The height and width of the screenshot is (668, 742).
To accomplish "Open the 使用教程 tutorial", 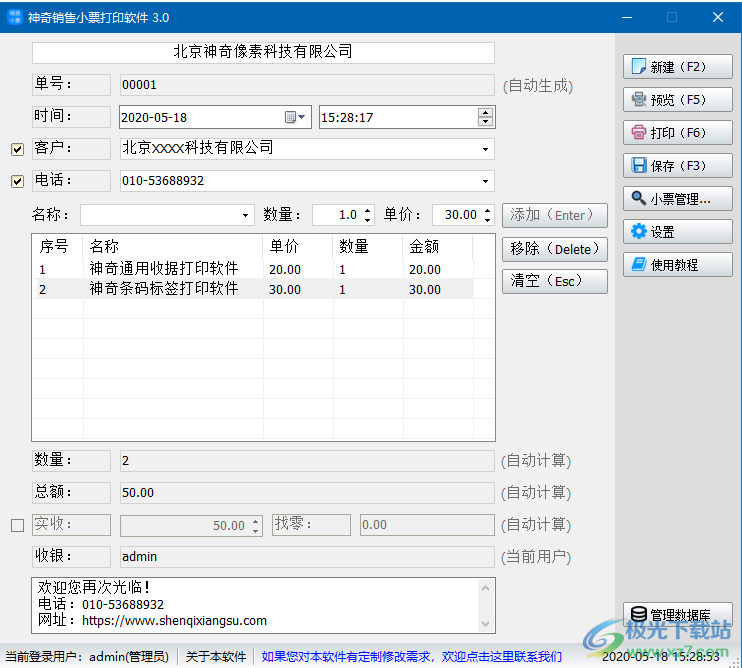I will (678, 265).
